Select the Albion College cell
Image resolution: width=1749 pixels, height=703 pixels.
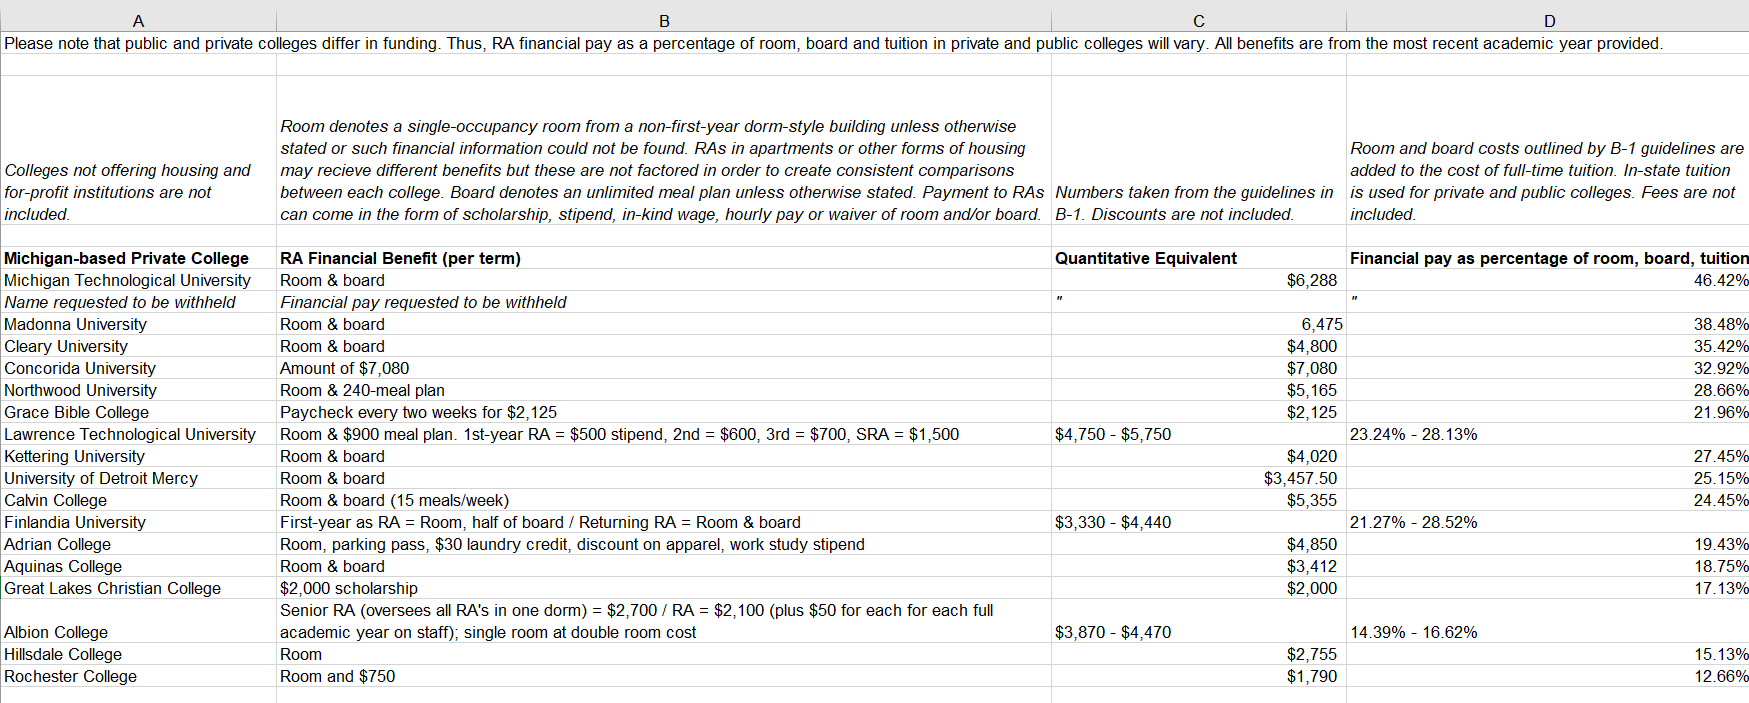pyautogui.click(x=138, y=621)
